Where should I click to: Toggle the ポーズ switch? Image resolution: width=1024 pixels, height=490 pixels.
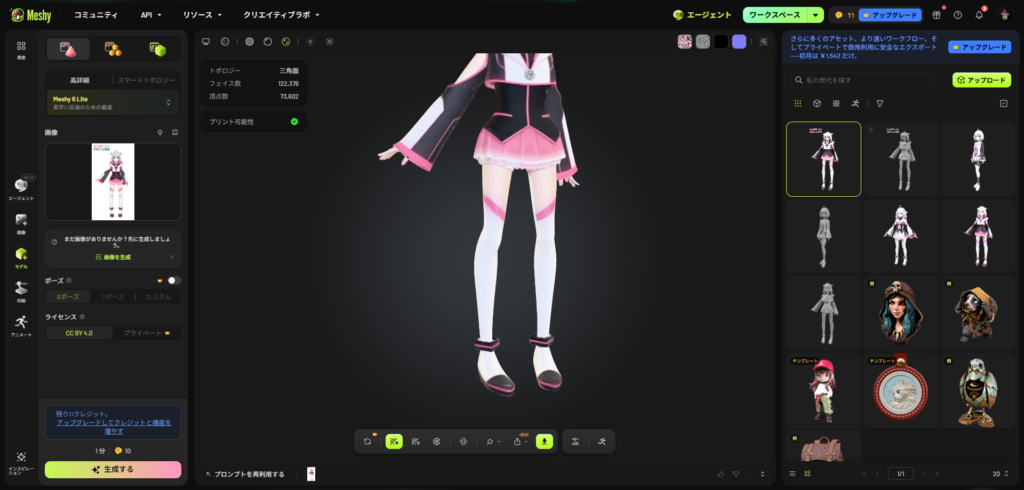coord(174,280)
